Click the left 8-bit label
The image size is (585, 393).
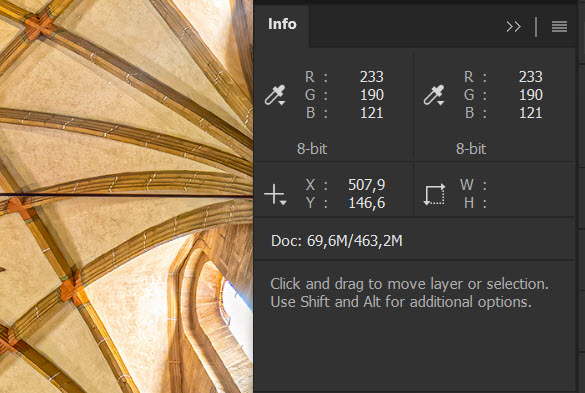point(312,149)
